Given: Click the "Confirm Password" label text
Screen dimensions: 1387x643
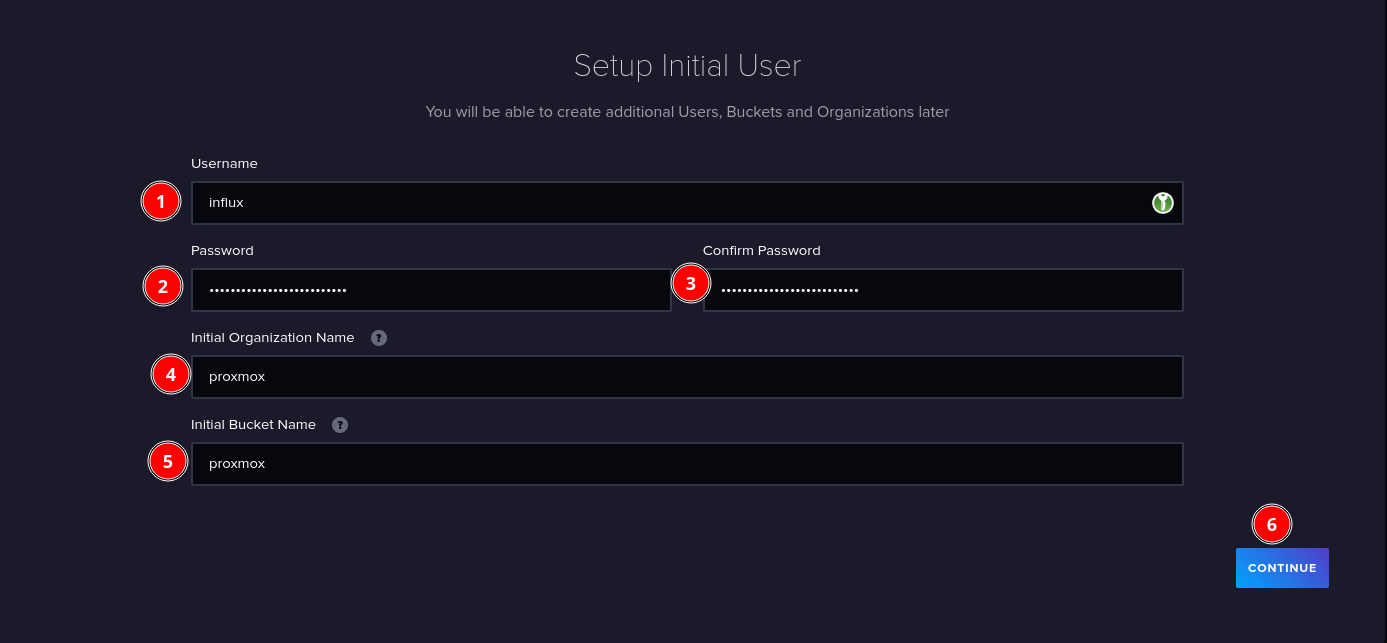Looking at the screenshot, I should [761, 251].
